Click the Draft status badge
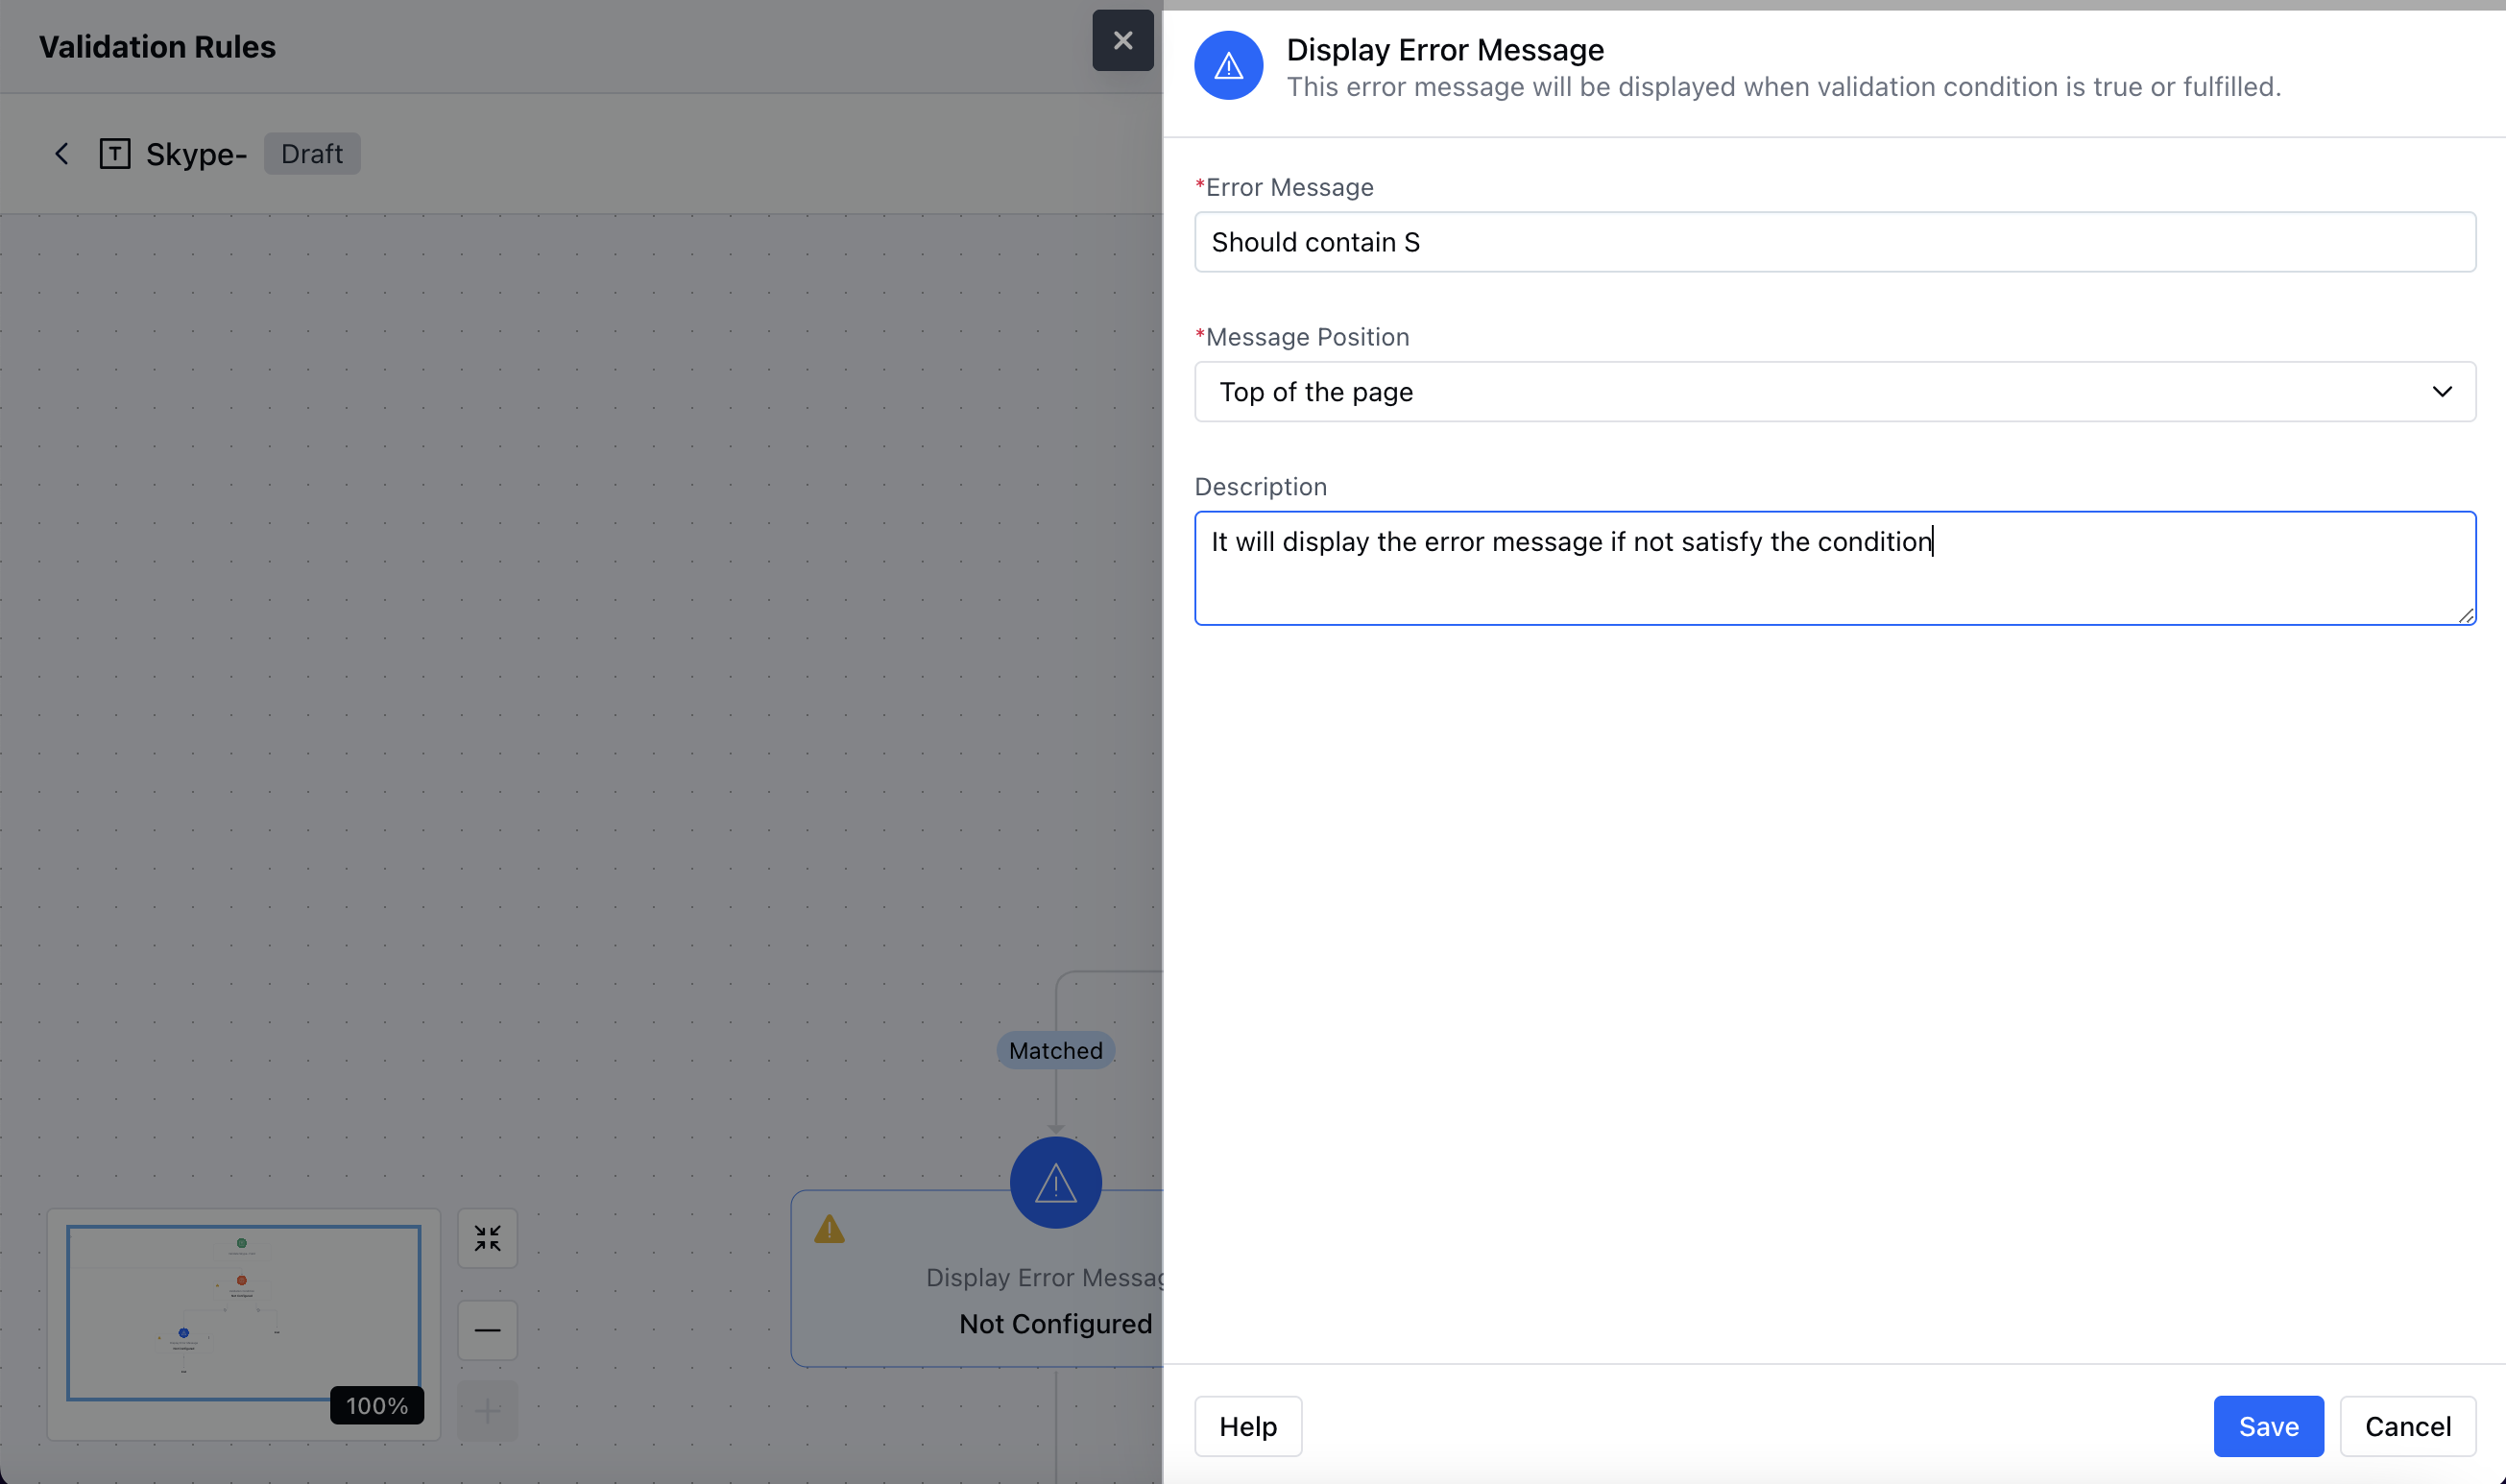The image size is (2506, 1484). tap(312, 154)
